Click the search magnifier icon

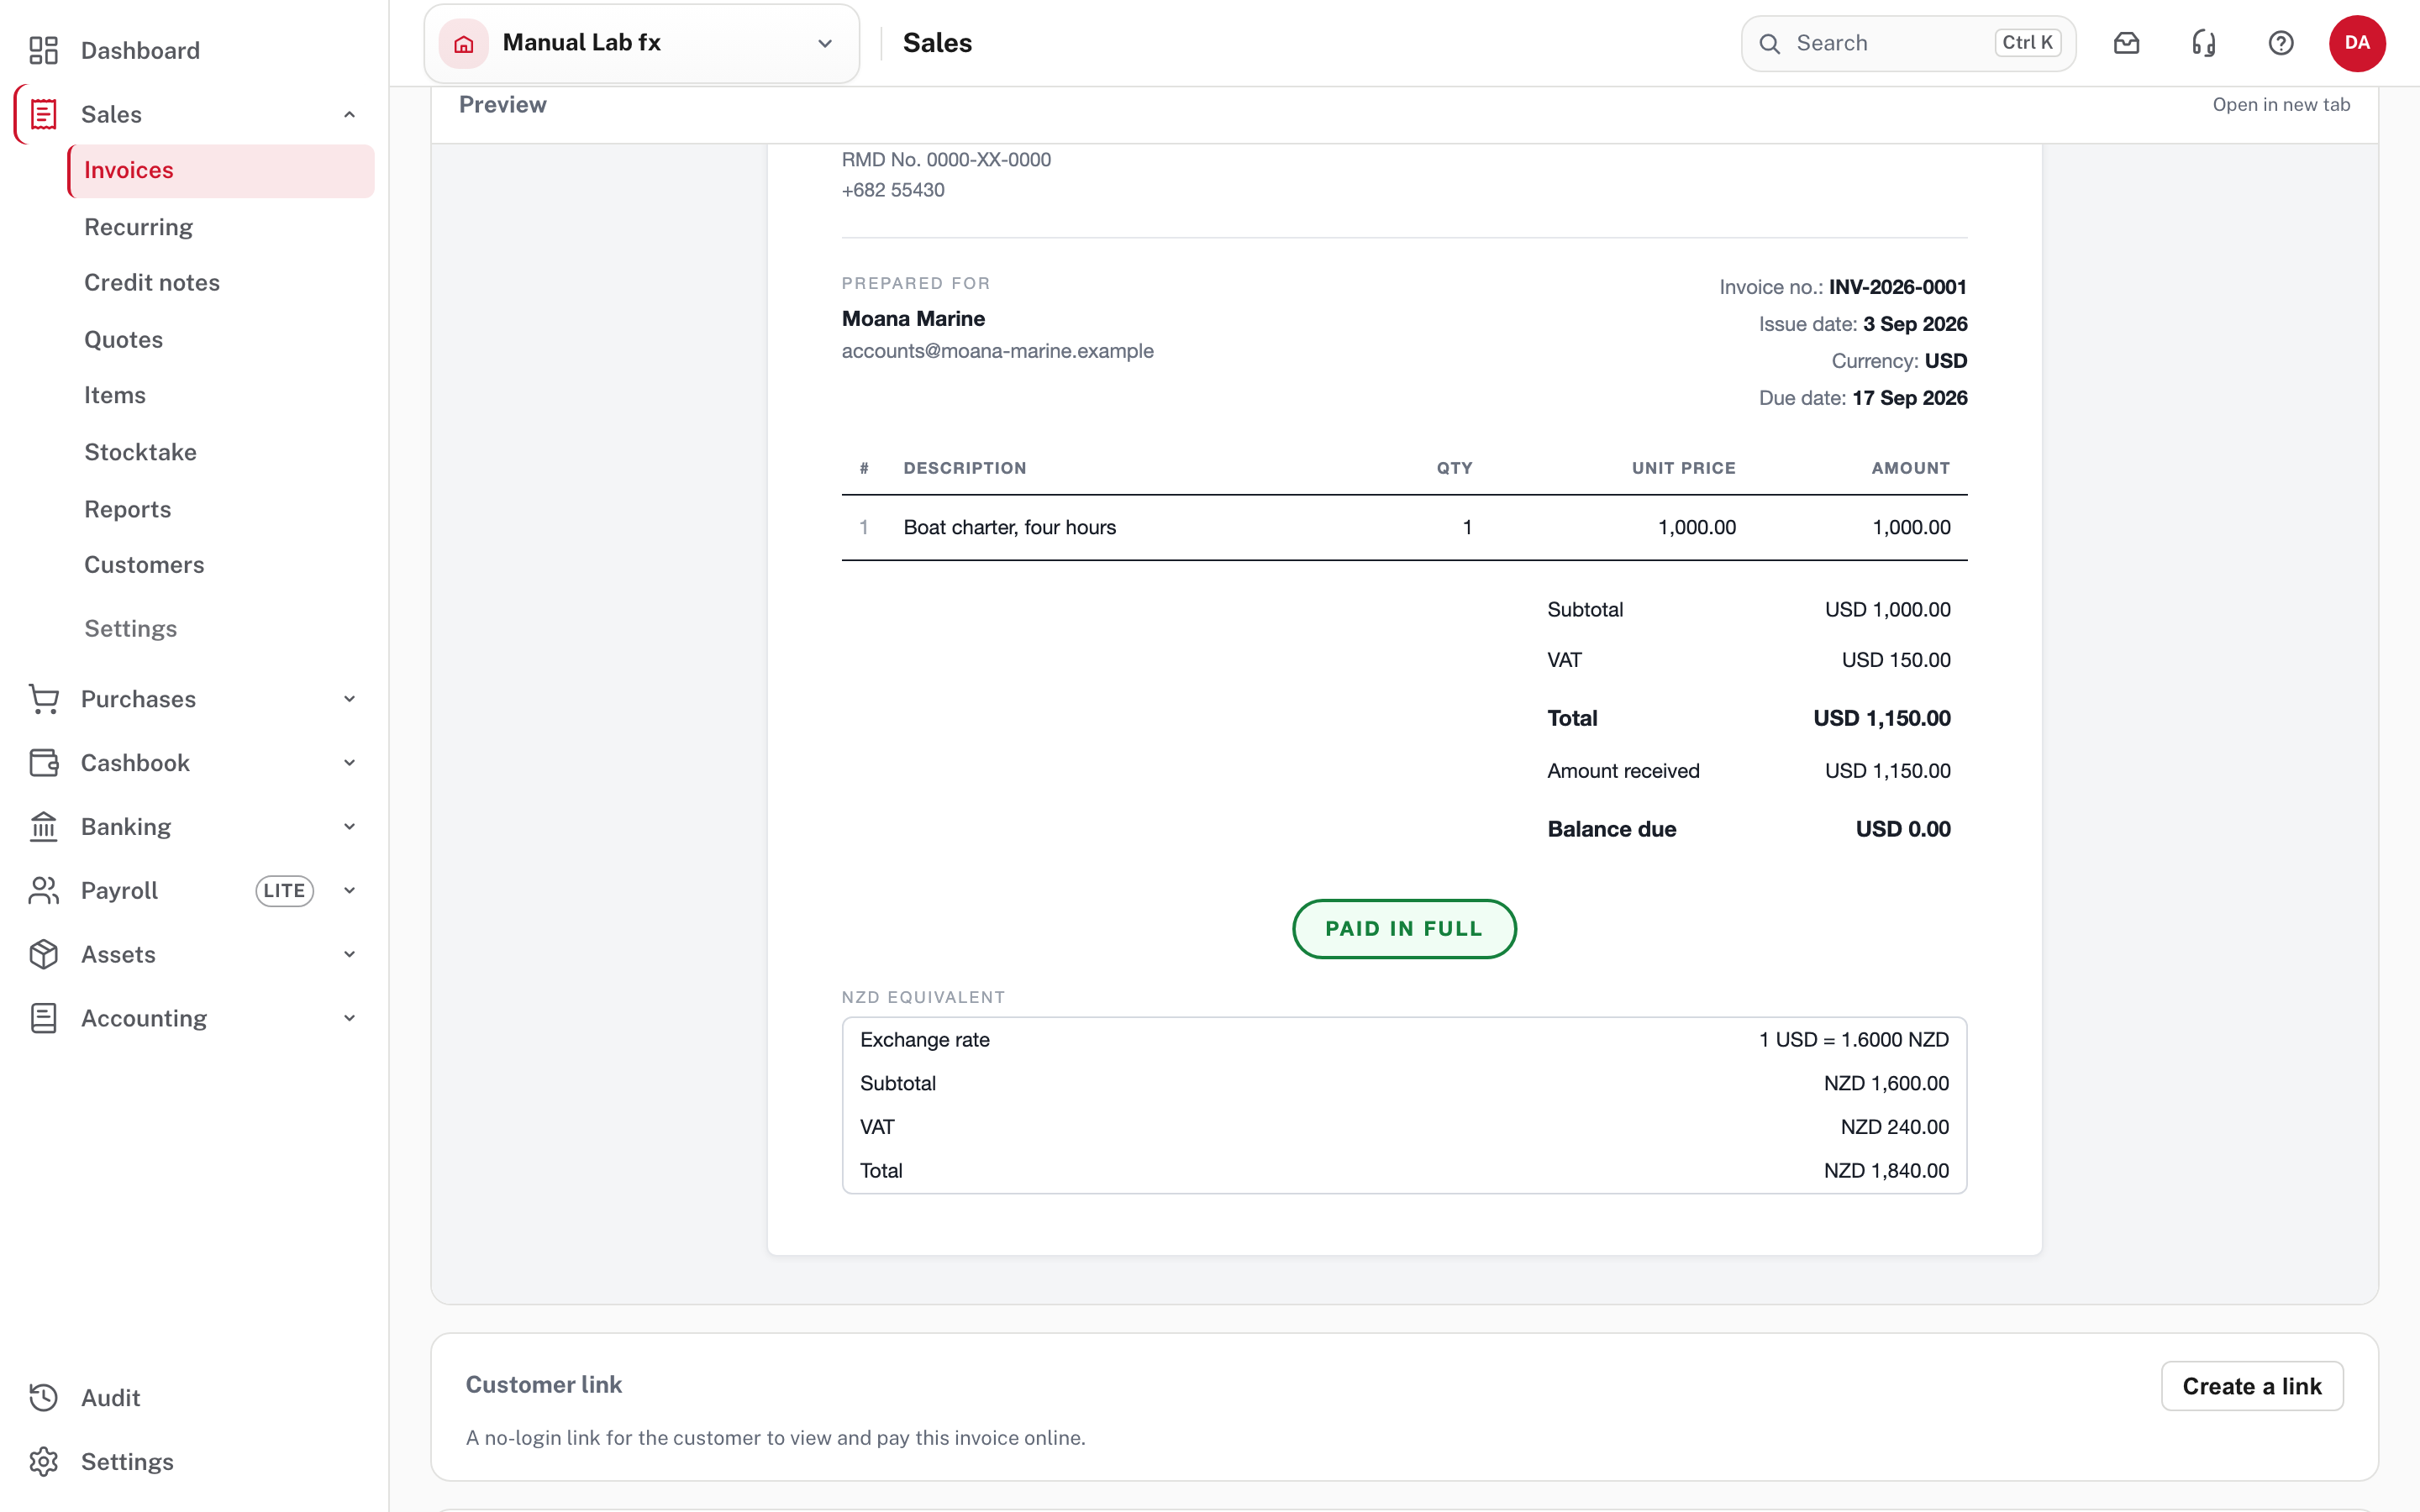pos(1770,44)
